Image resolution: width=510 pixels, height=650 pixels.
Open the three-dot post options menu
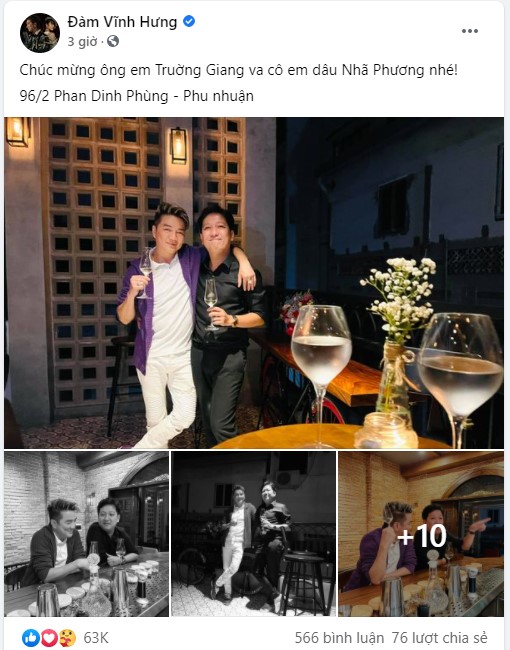(x=469, y=31)
